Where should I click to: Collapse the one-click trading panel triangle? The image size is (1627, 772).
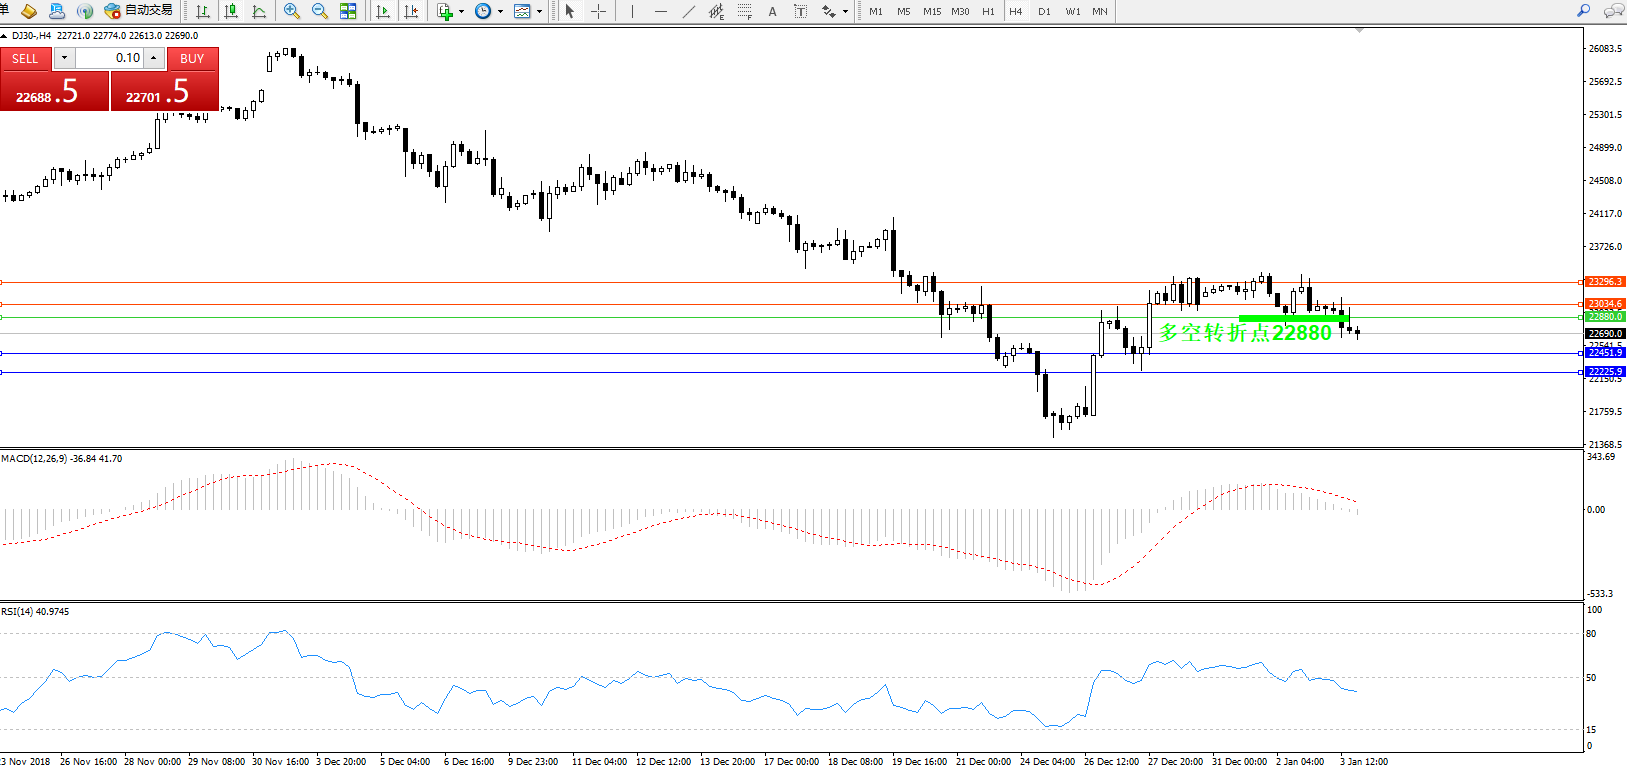4,36
